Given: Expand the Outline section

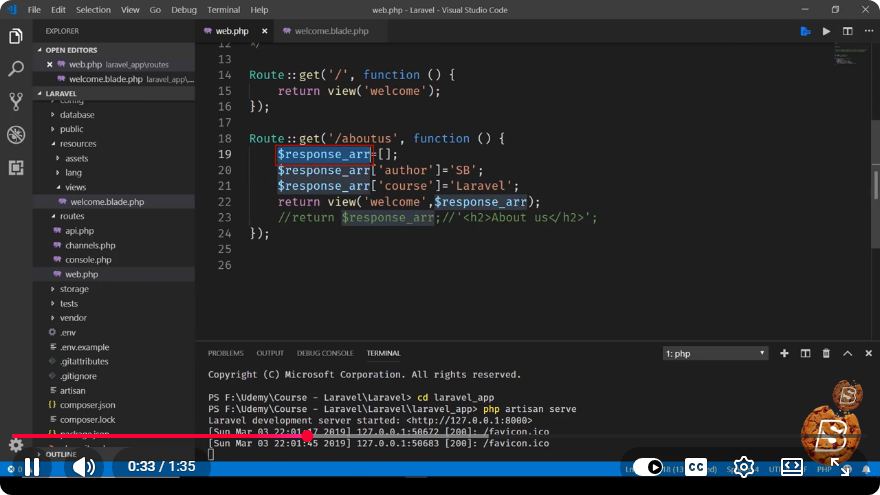Looking at the screenshot, I should point(61,454).
